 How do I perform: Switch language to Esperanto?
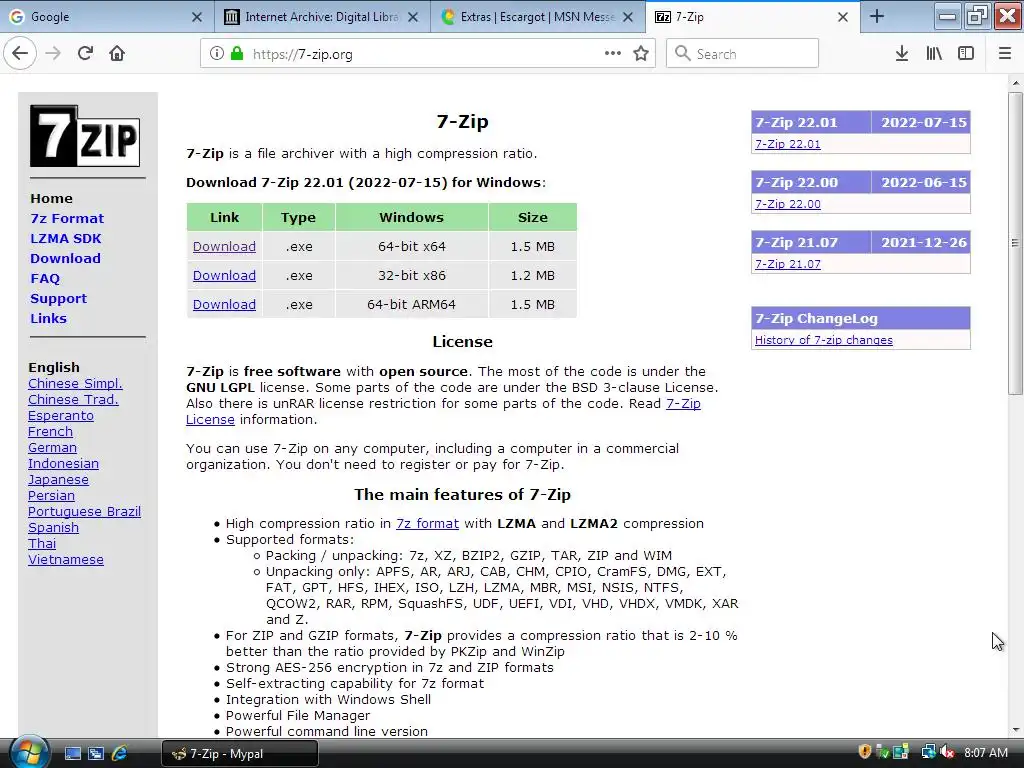coord(61,416)
